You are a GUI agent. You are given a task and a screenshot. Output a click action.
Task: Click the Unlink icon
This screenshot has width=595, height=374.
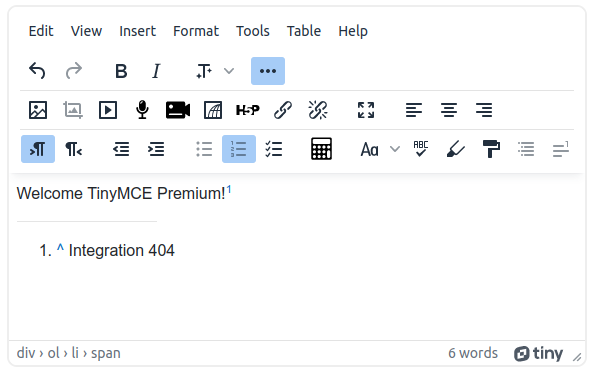(x=318, y=110)
